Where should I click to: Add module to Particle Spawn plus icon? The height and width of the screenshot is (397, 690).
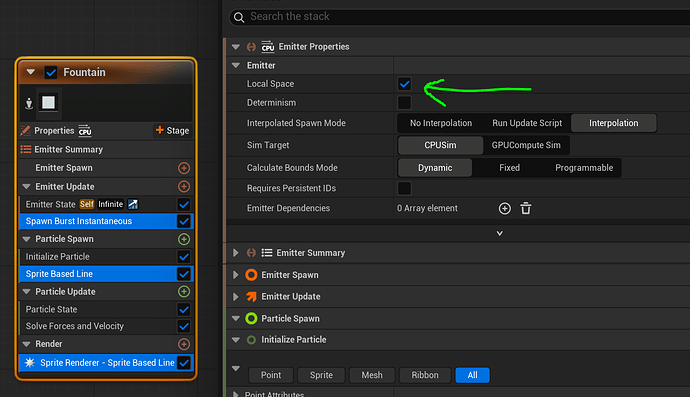(184, 239)
